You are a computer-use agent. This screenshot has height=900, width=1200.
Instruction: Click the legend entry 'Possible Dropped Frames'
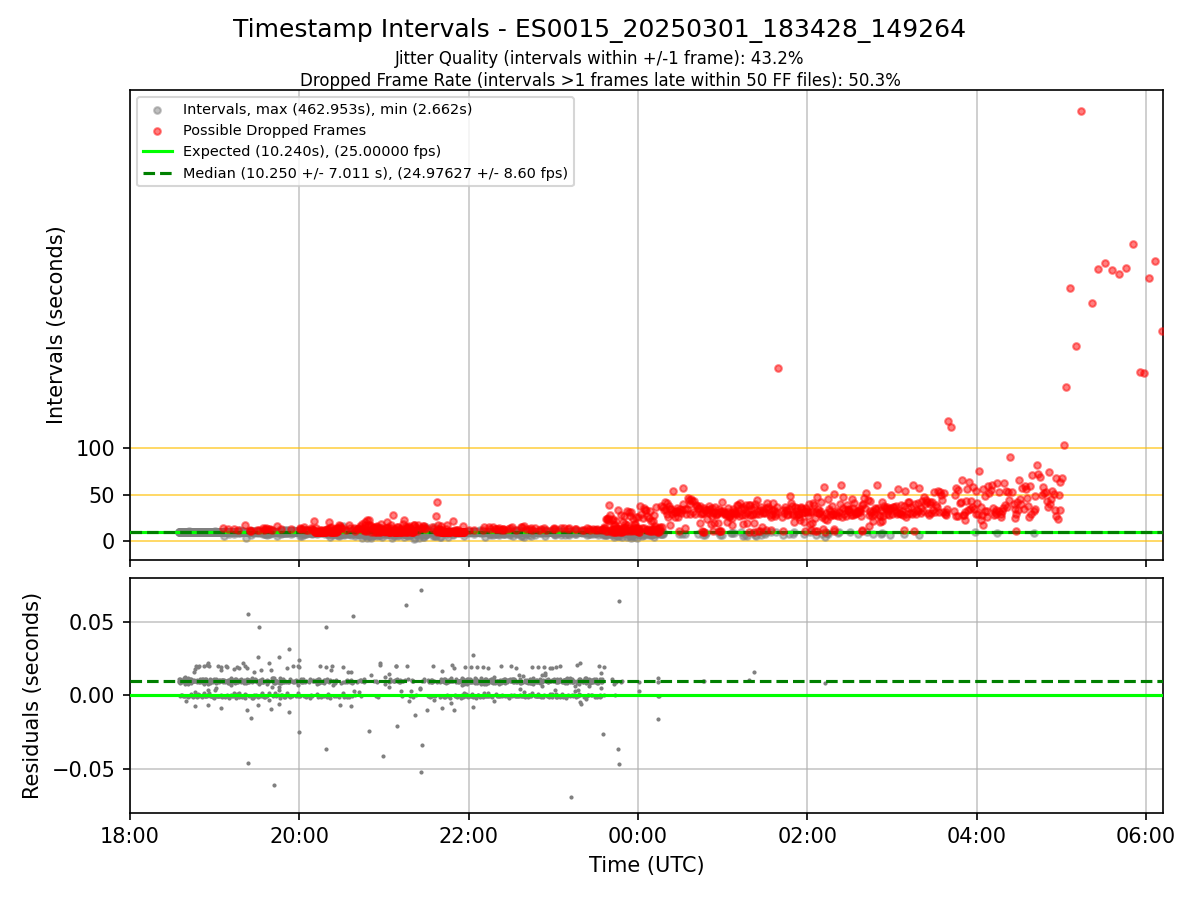coord(274,130)
